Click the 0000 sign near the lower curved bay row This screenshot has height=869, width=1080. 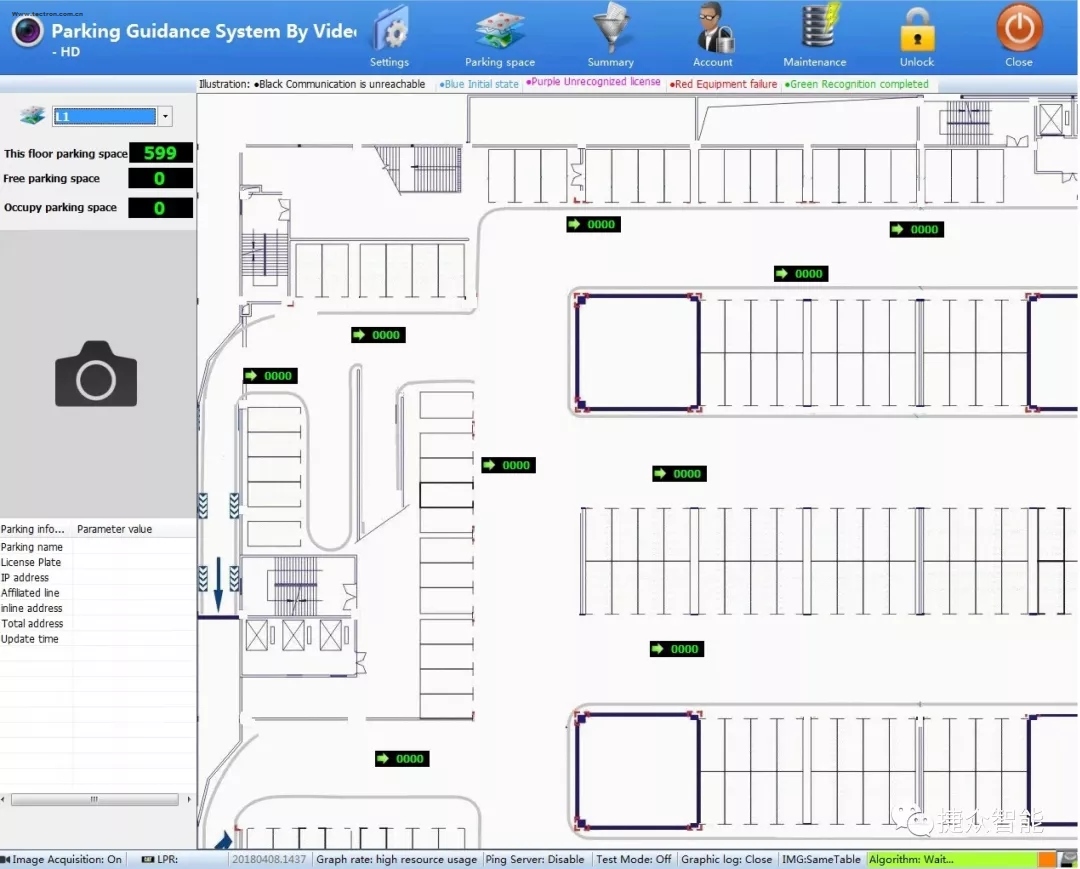click(402, 758)
